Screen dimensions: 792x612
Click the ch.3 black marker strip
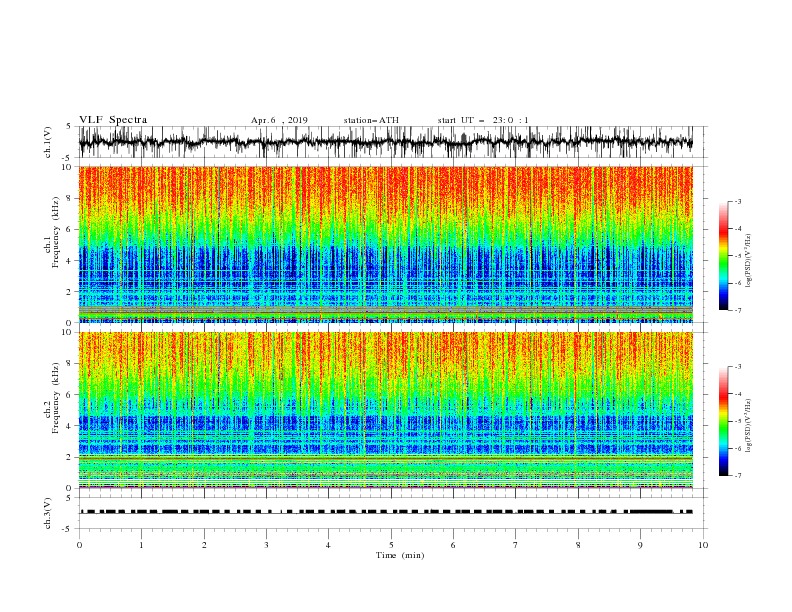click(386, 512)
